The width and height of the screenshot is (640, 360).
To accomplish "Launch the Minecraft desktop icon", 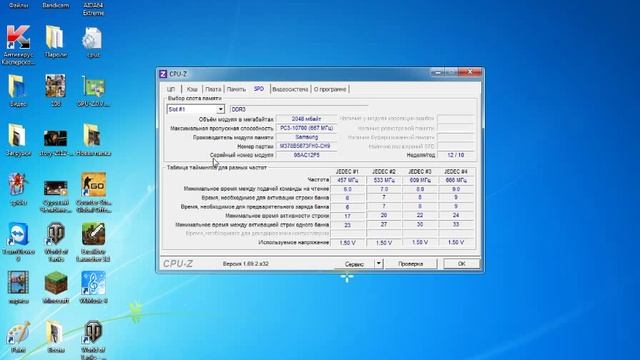I will tap(56, 283).
